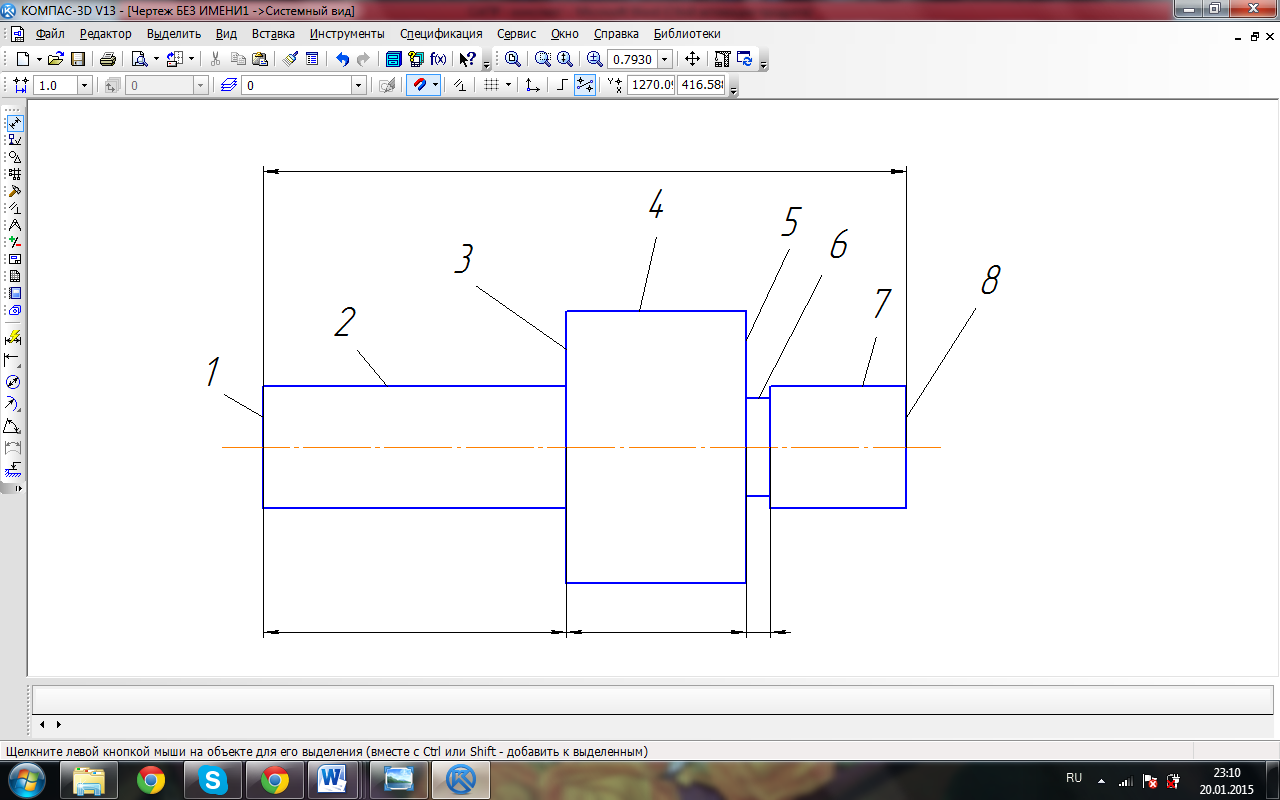The image size is (1280, 800).
Task: Select the height dimension tool
Action: point(14,469)
